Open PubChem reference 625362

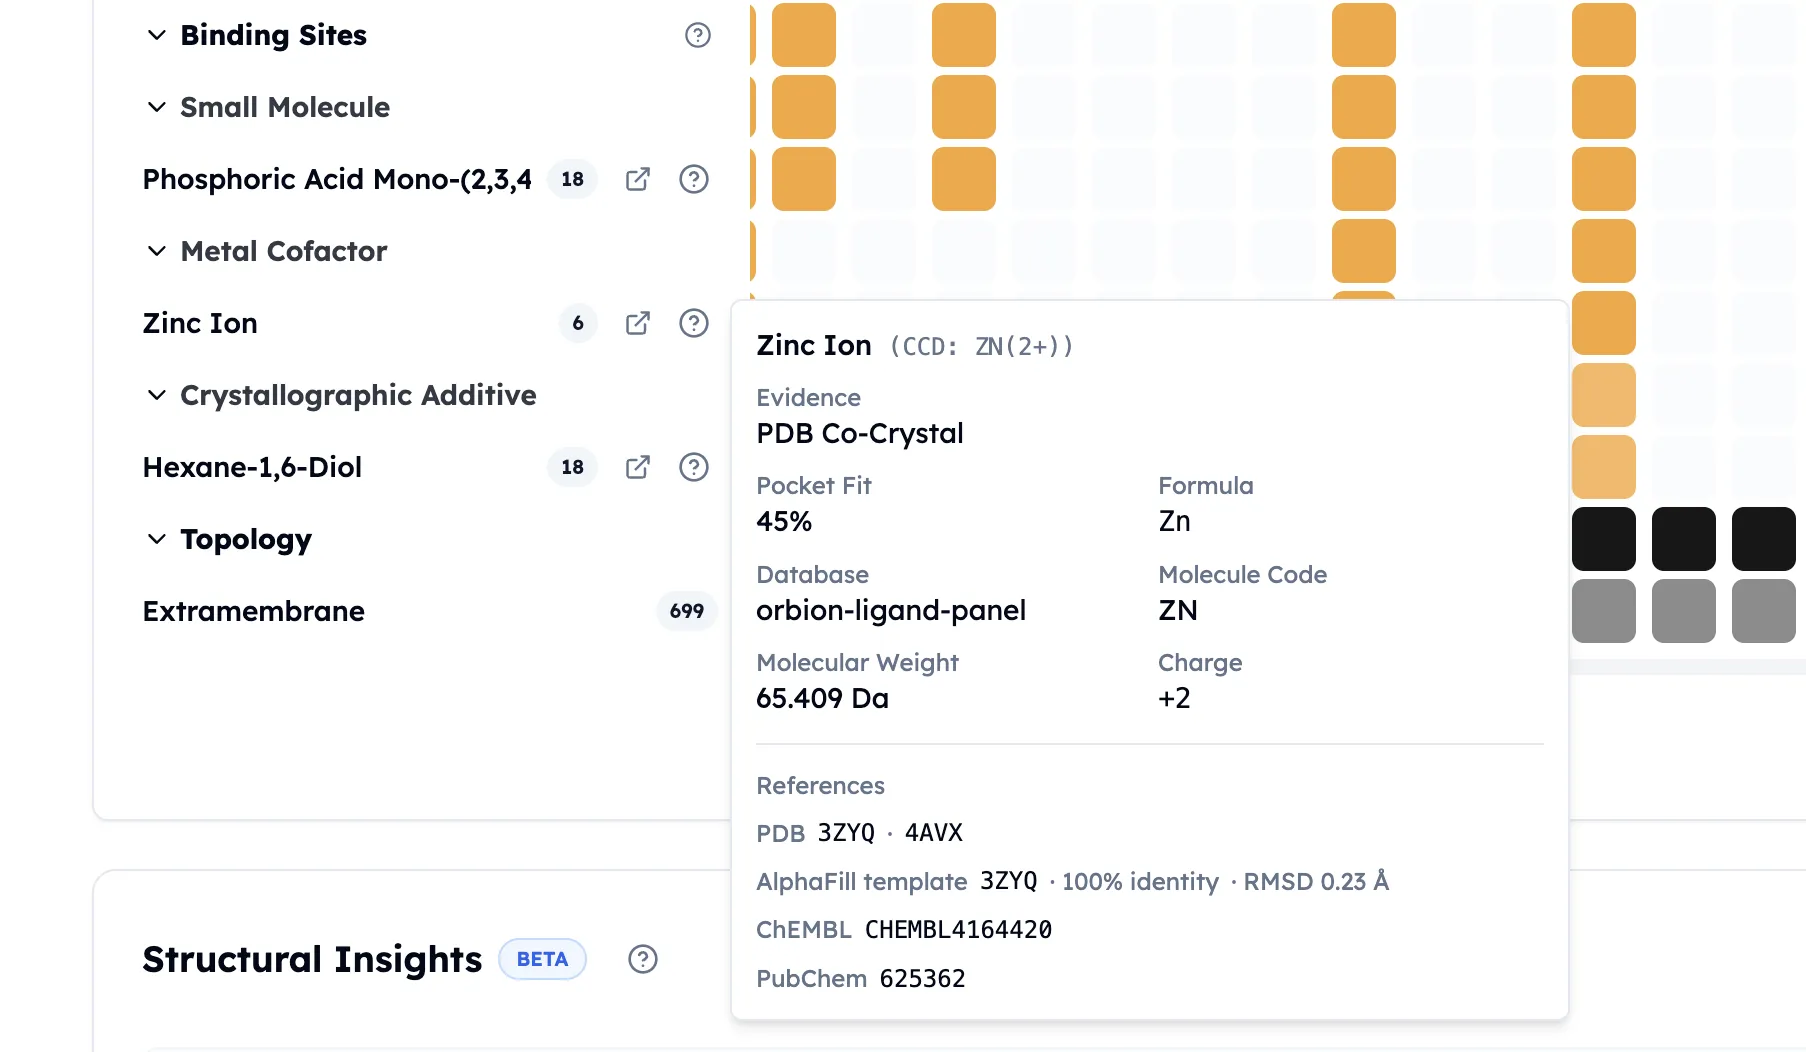(923, 979)
